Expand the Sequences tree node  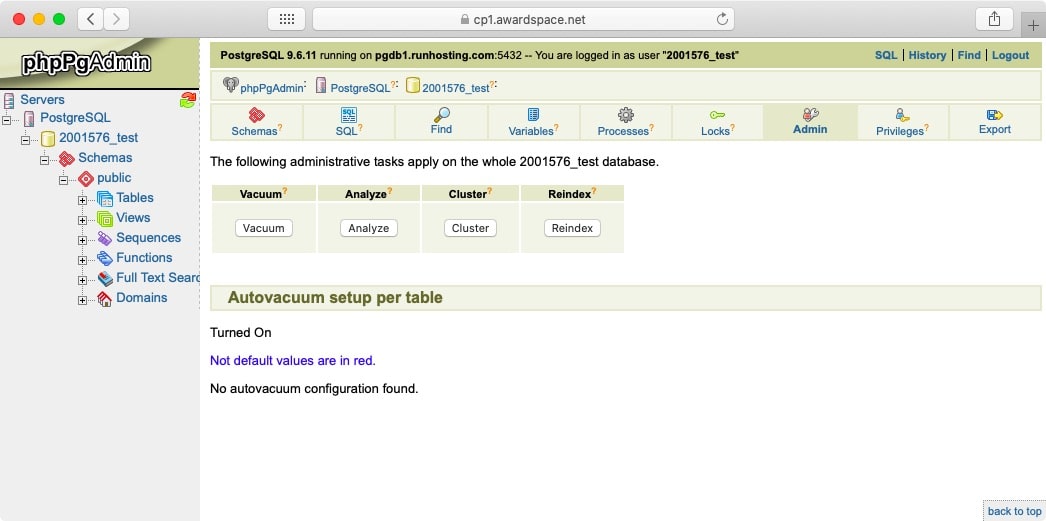pos(83,239)
